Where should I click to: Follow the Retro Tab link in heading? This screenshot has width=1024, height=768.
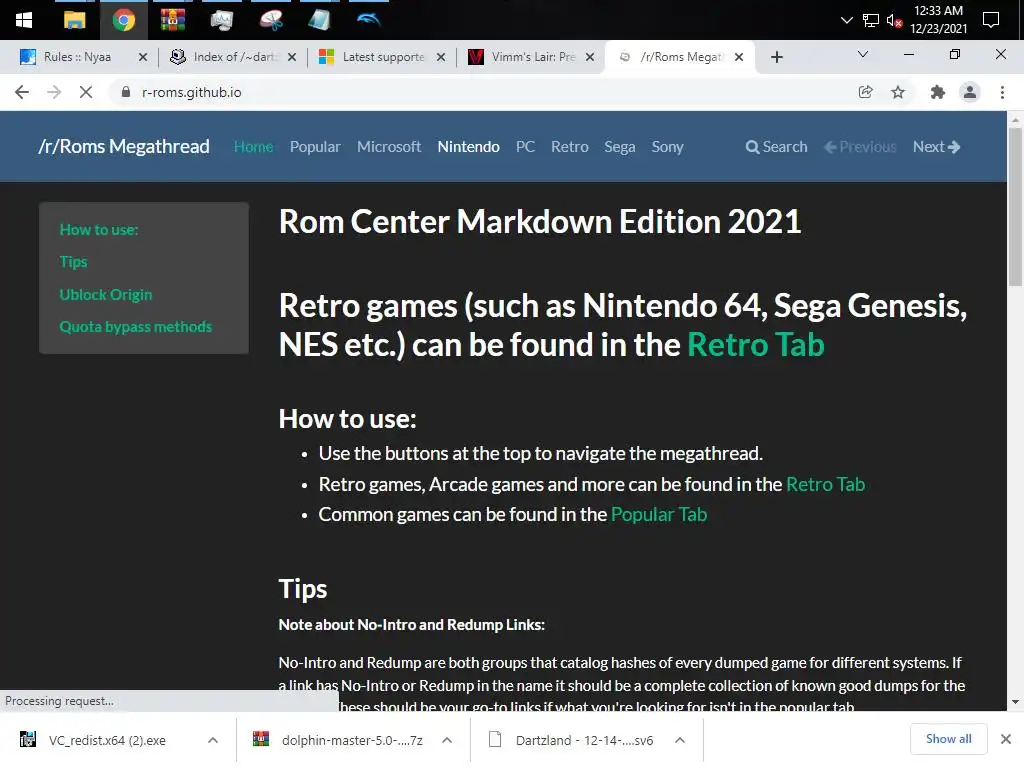tap(756, 344)
